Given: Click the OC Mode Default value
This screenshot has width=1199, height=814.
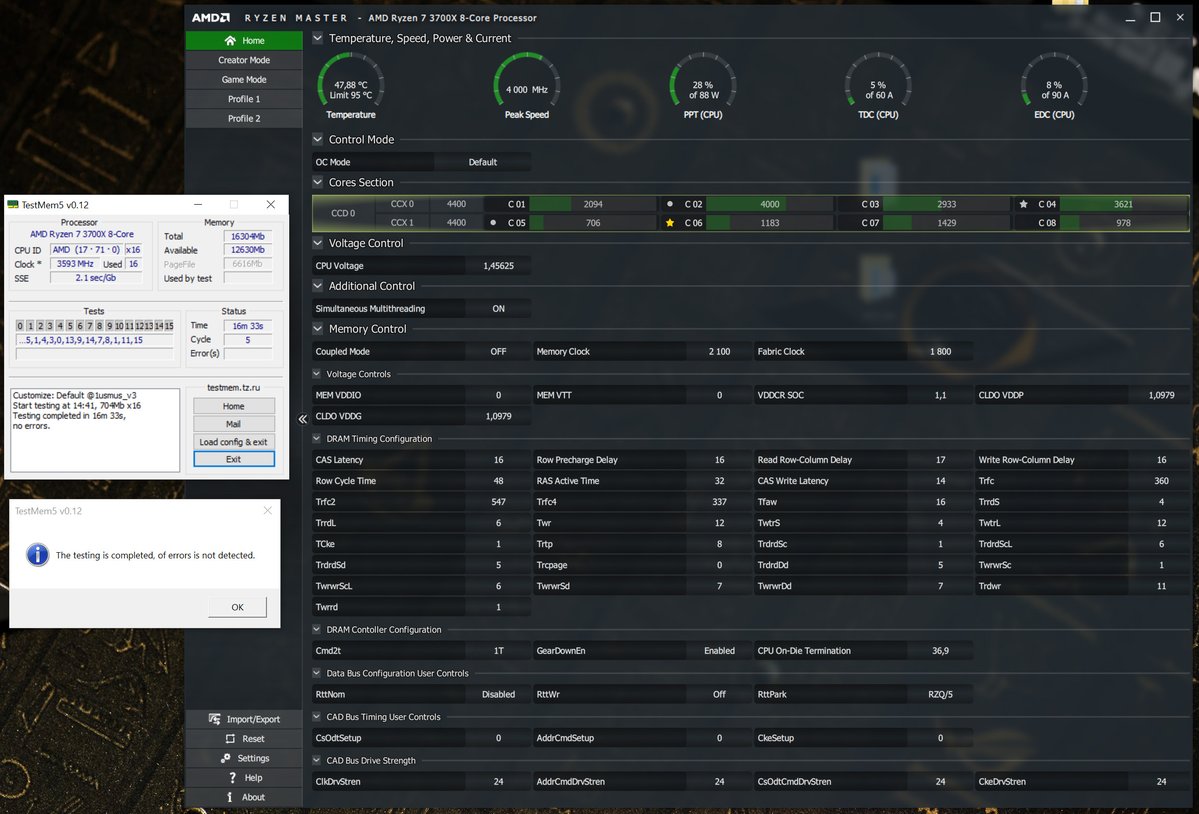Looking at the screenshot, I should pos(483,162).
